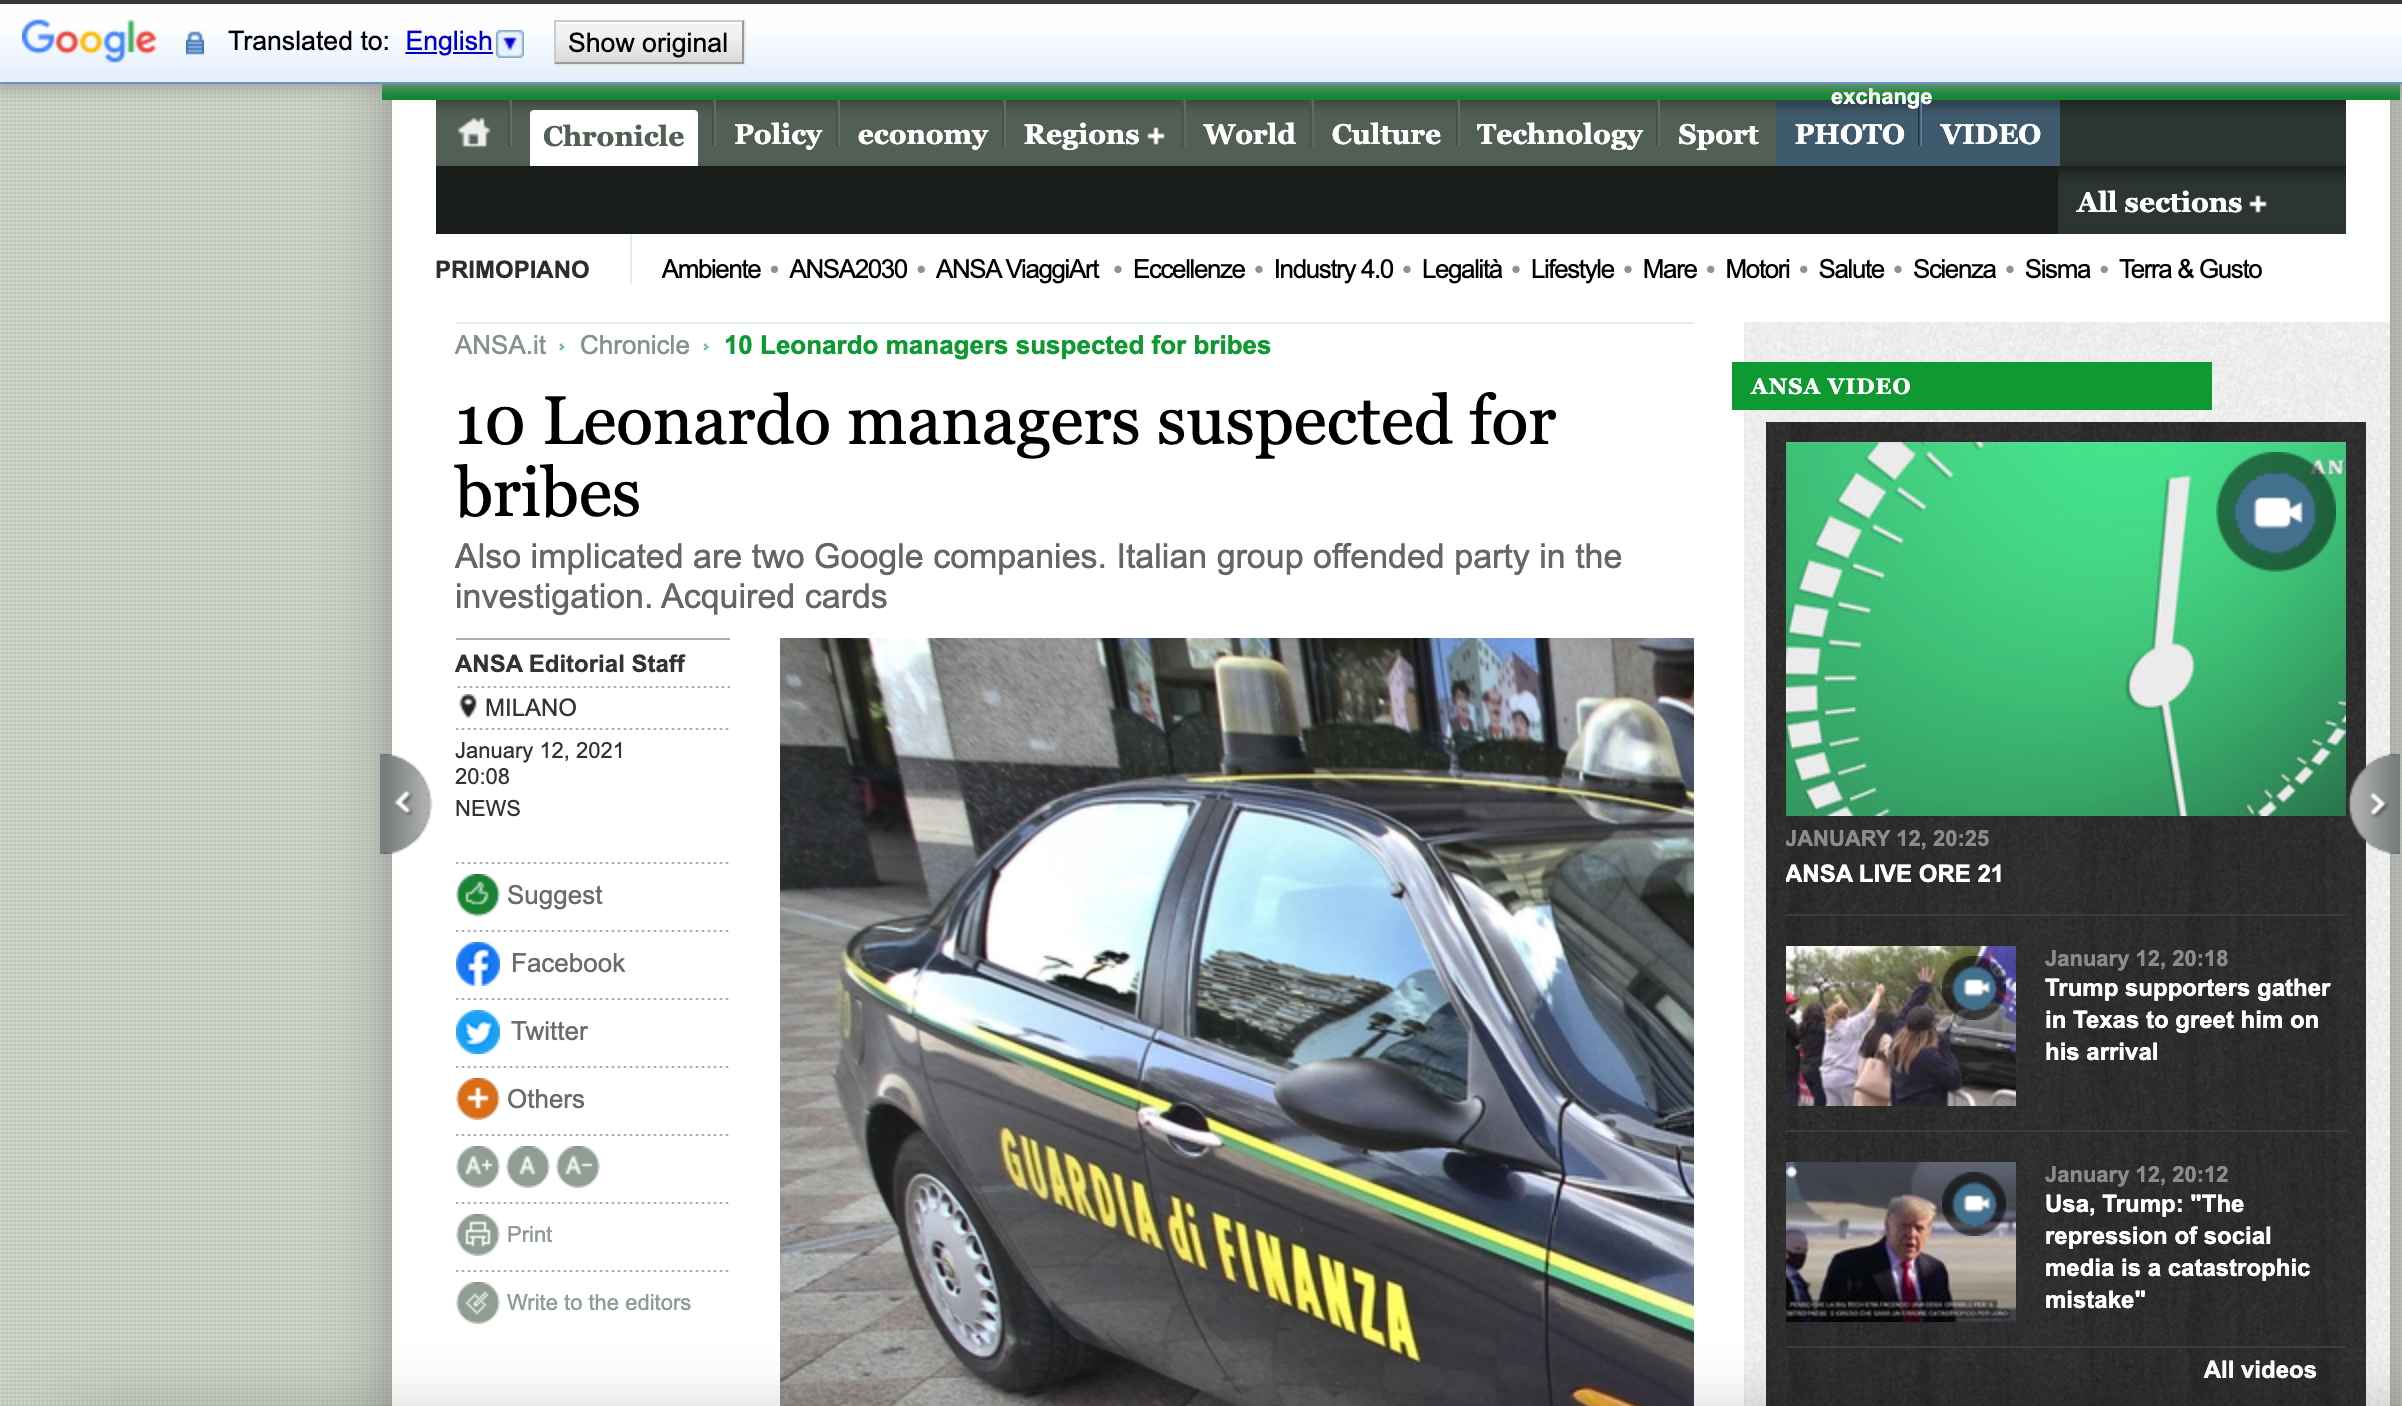Open the Scienza topic link
Viewport: 2402px width, 1406px height.
point(1954,269)
